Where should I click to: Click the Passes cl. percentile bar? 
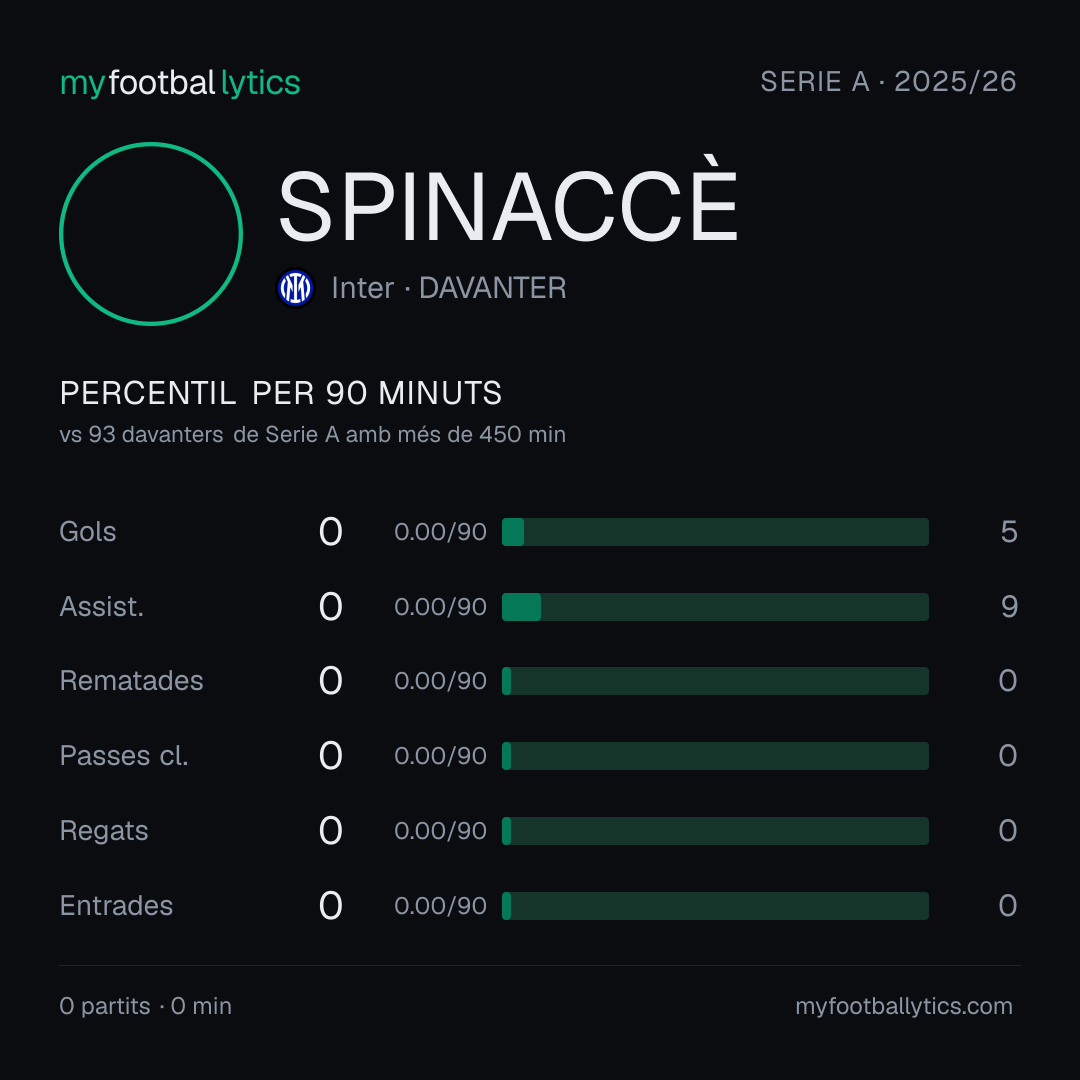point(715,756)
